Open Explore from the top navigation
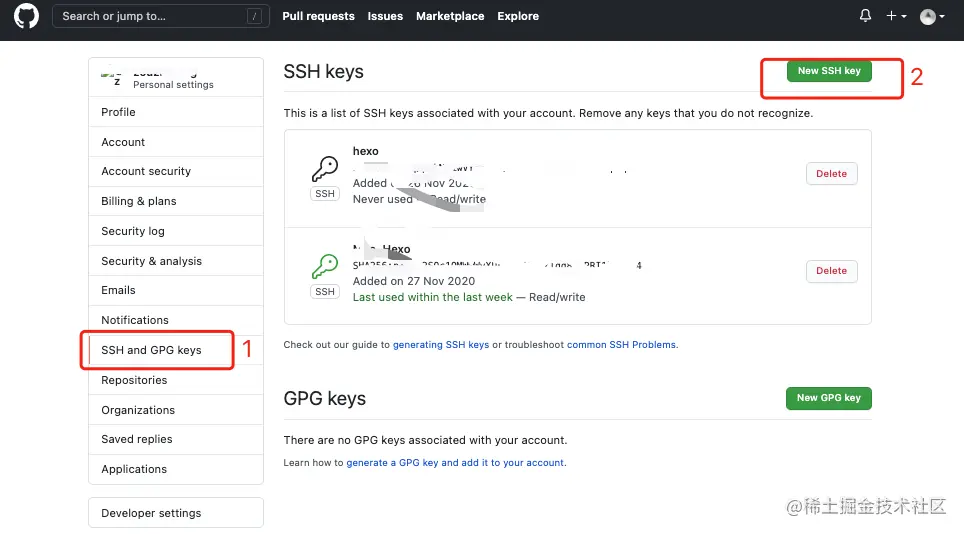The image size is (964, 534). pyautogui.click(x=518, y=16)
